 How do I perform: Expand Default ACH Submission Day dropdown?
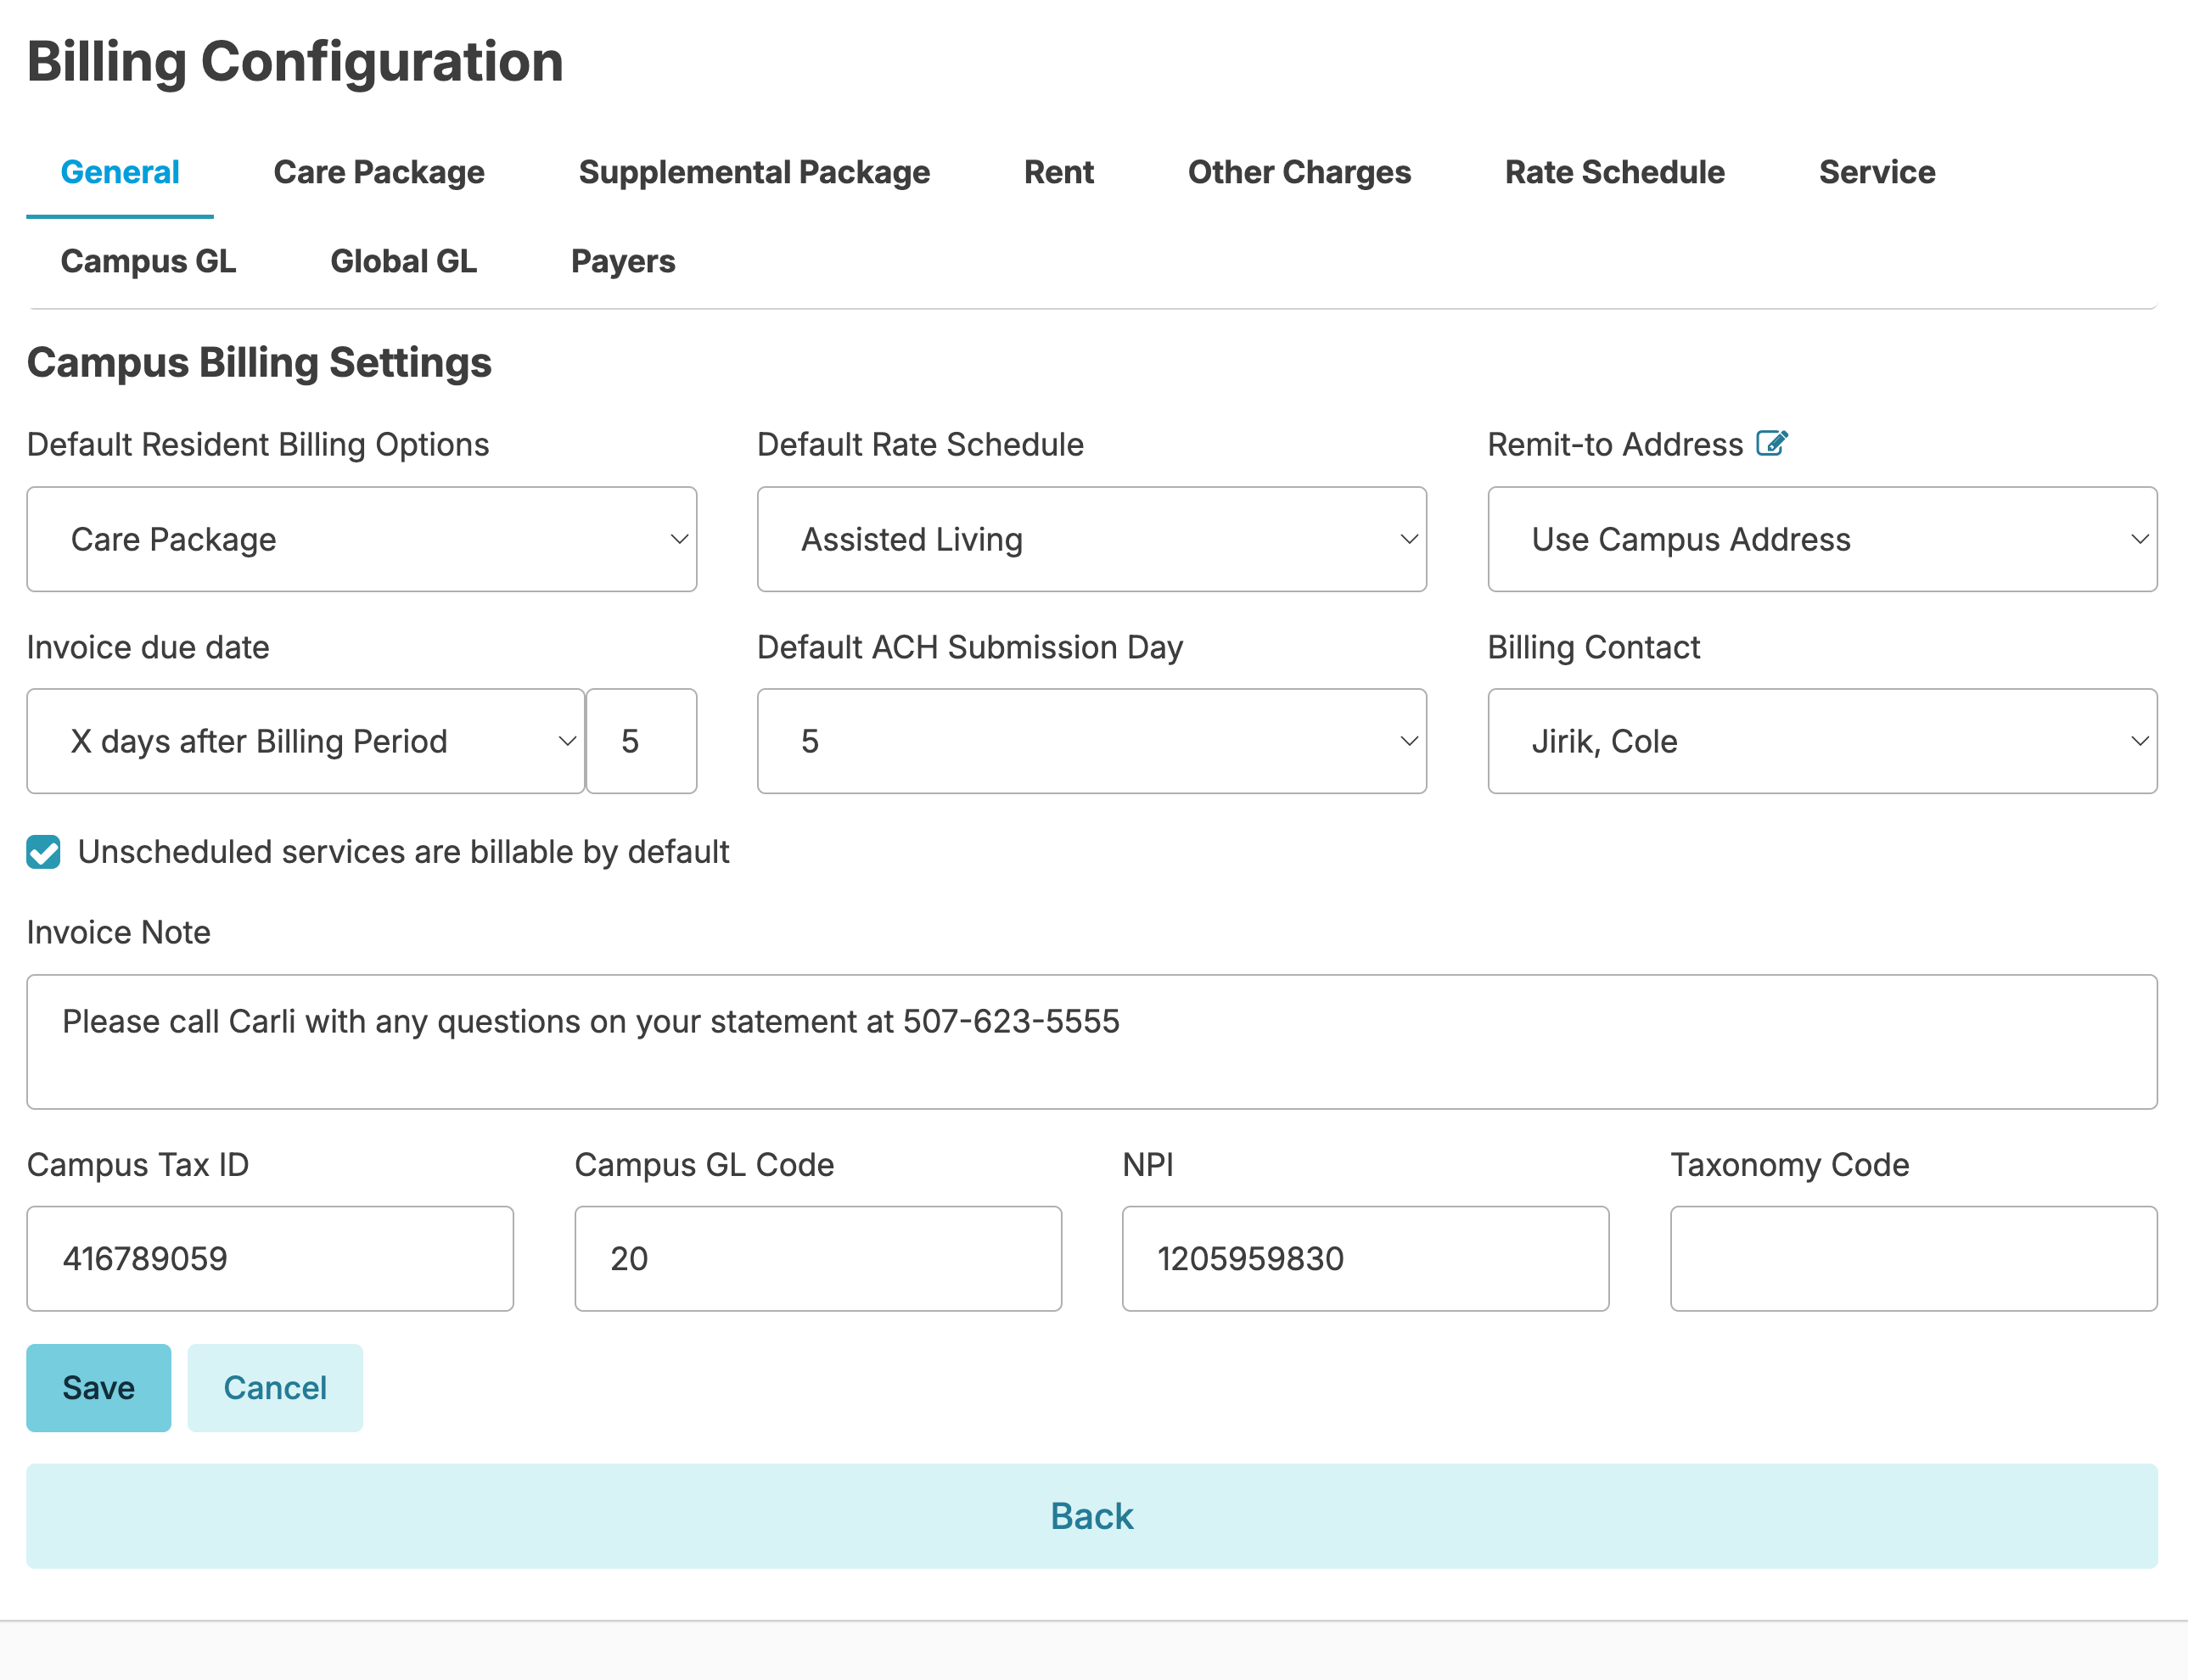pyautogui.click(x=1091, y=741)
